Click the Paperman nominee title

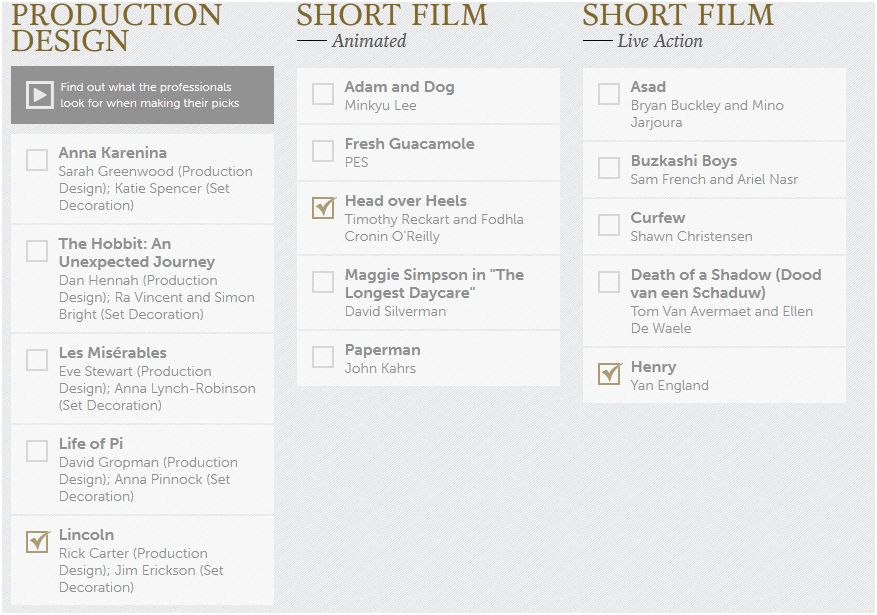[382, 350]
